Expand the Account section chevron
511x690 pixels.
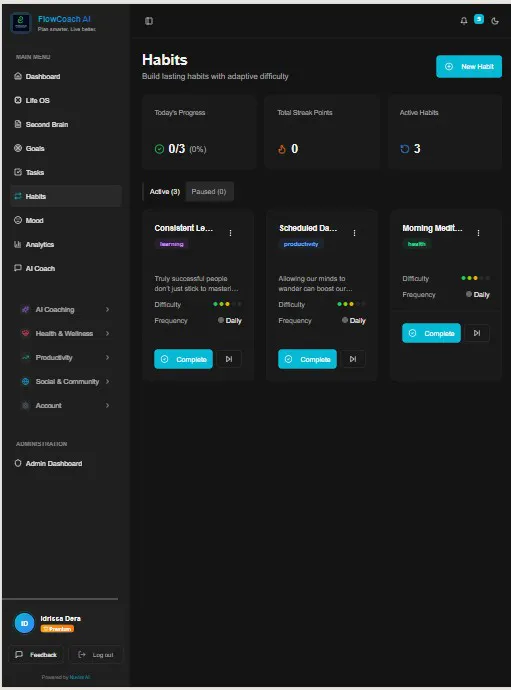click(x=107, y=405)
